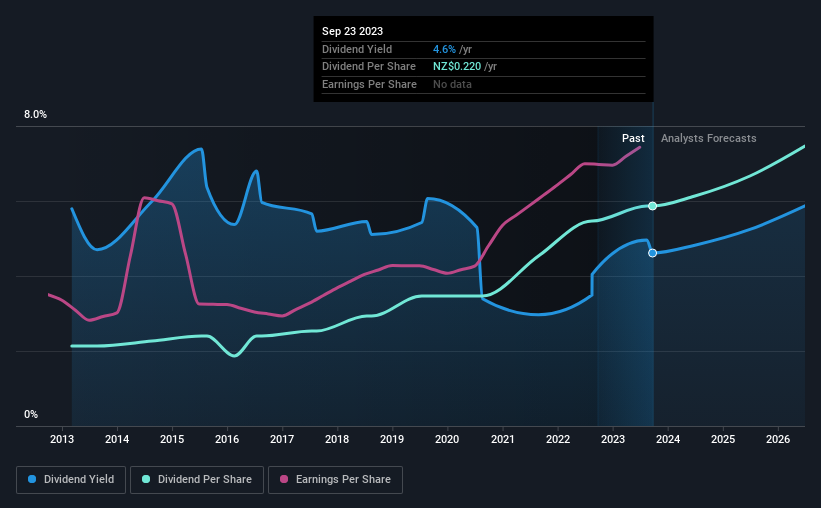Click the 4.6% dividend yield value
The height and width of the screenshot is (508, 821).
click(x=444, y=49)
